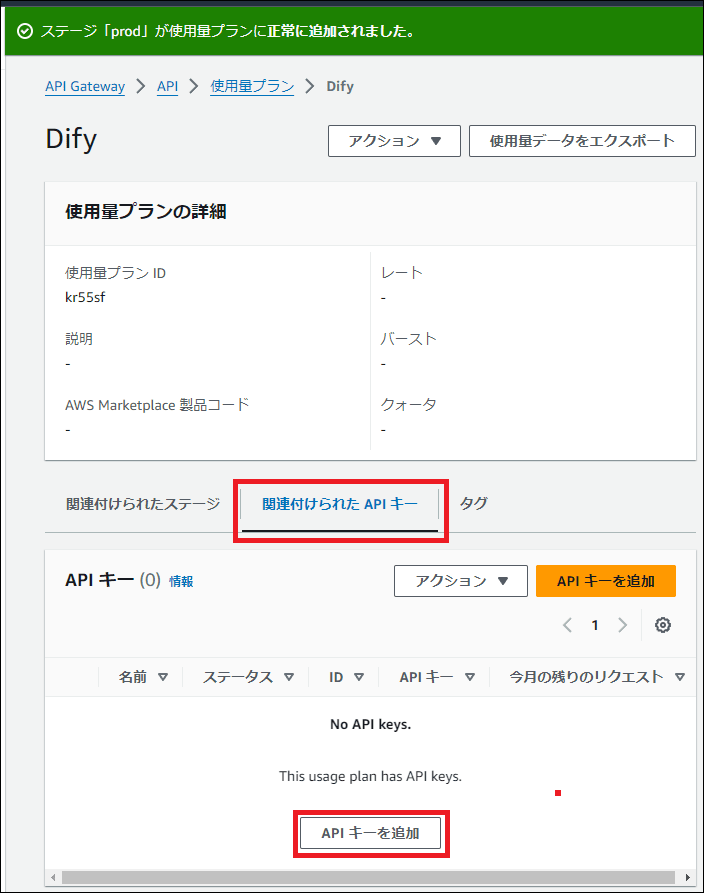Open the タグ tab

473,503
